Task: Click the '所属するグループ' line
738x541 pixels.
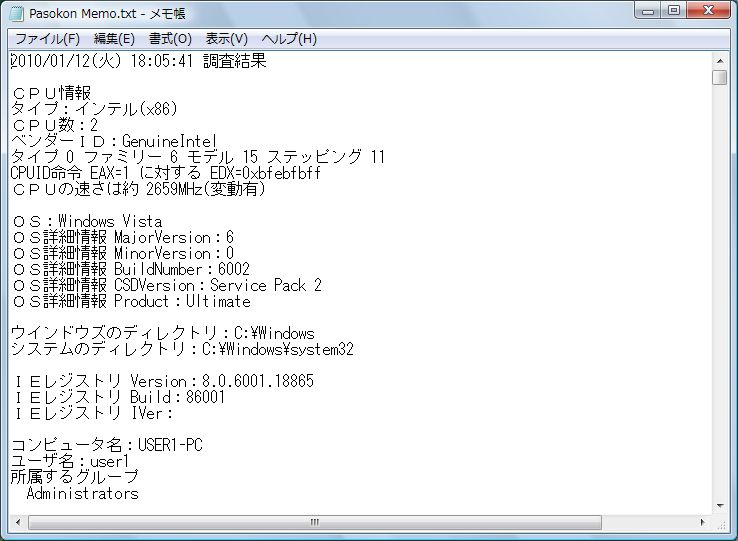Action: (x=74, y=477)
